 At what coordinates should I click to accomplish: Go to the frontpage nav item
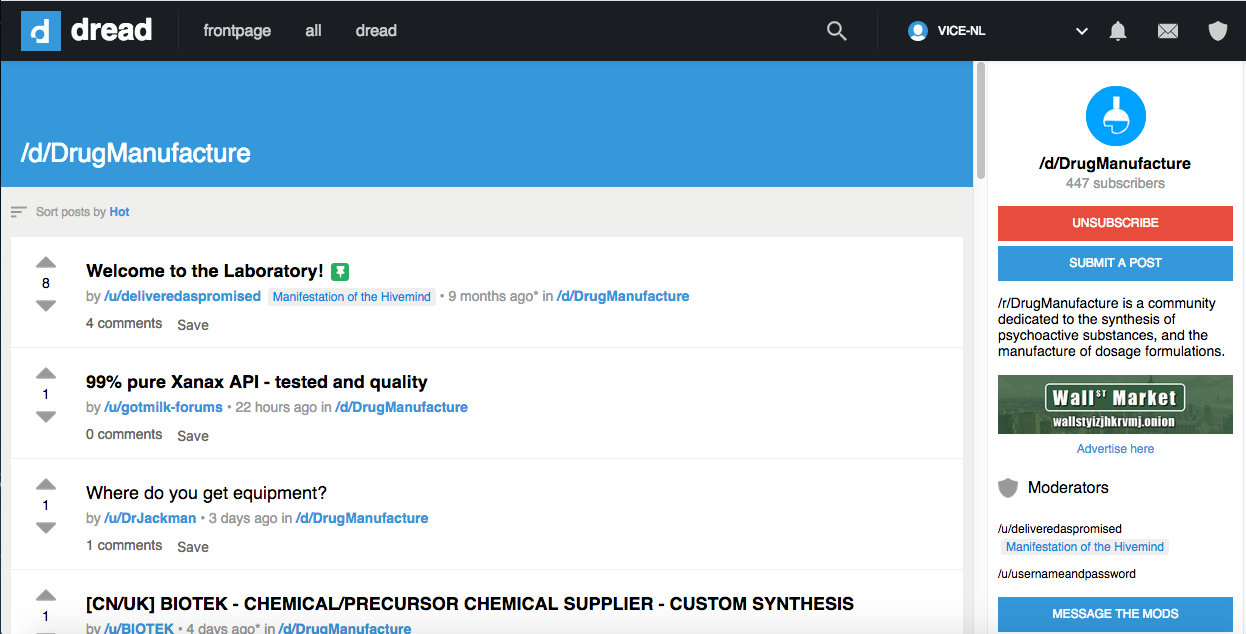click(x=237, y=31)
